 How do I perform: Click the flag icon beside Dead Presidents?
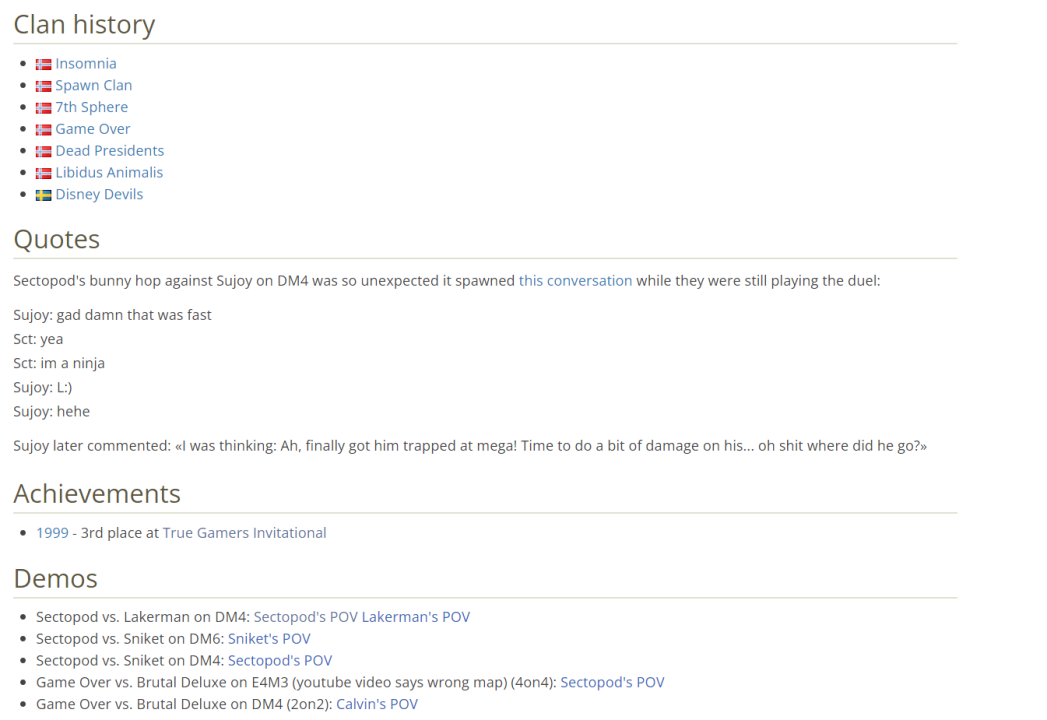tap(43, 152)
